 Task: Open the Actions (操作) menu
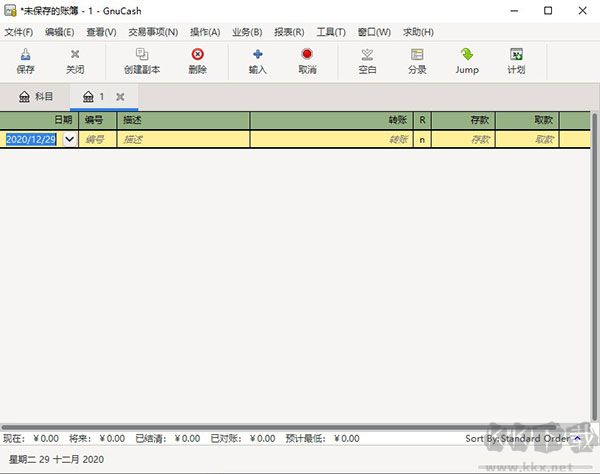(x=205, y=32)
